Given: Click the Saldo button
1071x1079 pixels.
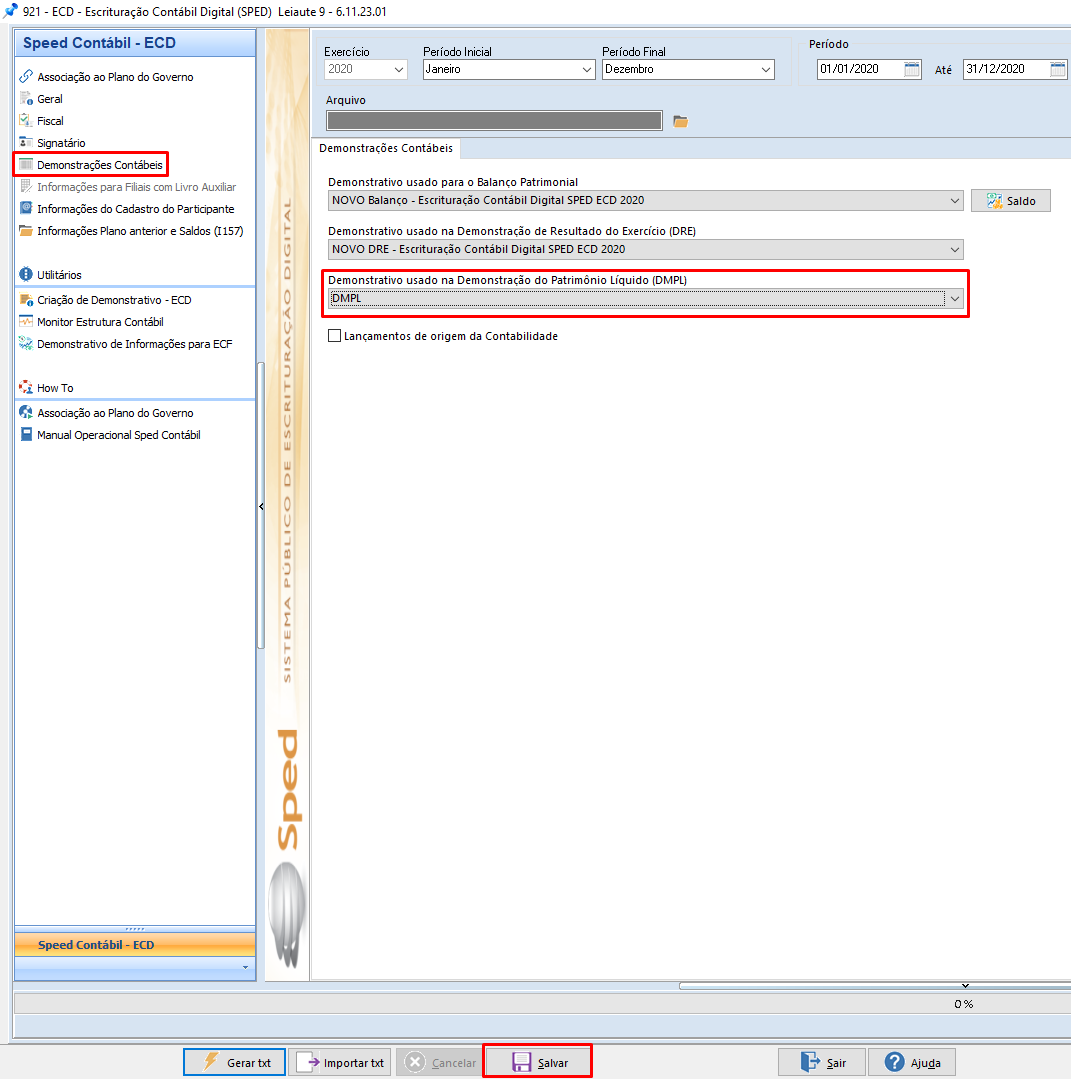Looking at the screenshot, I should [x=1010, y=200].
